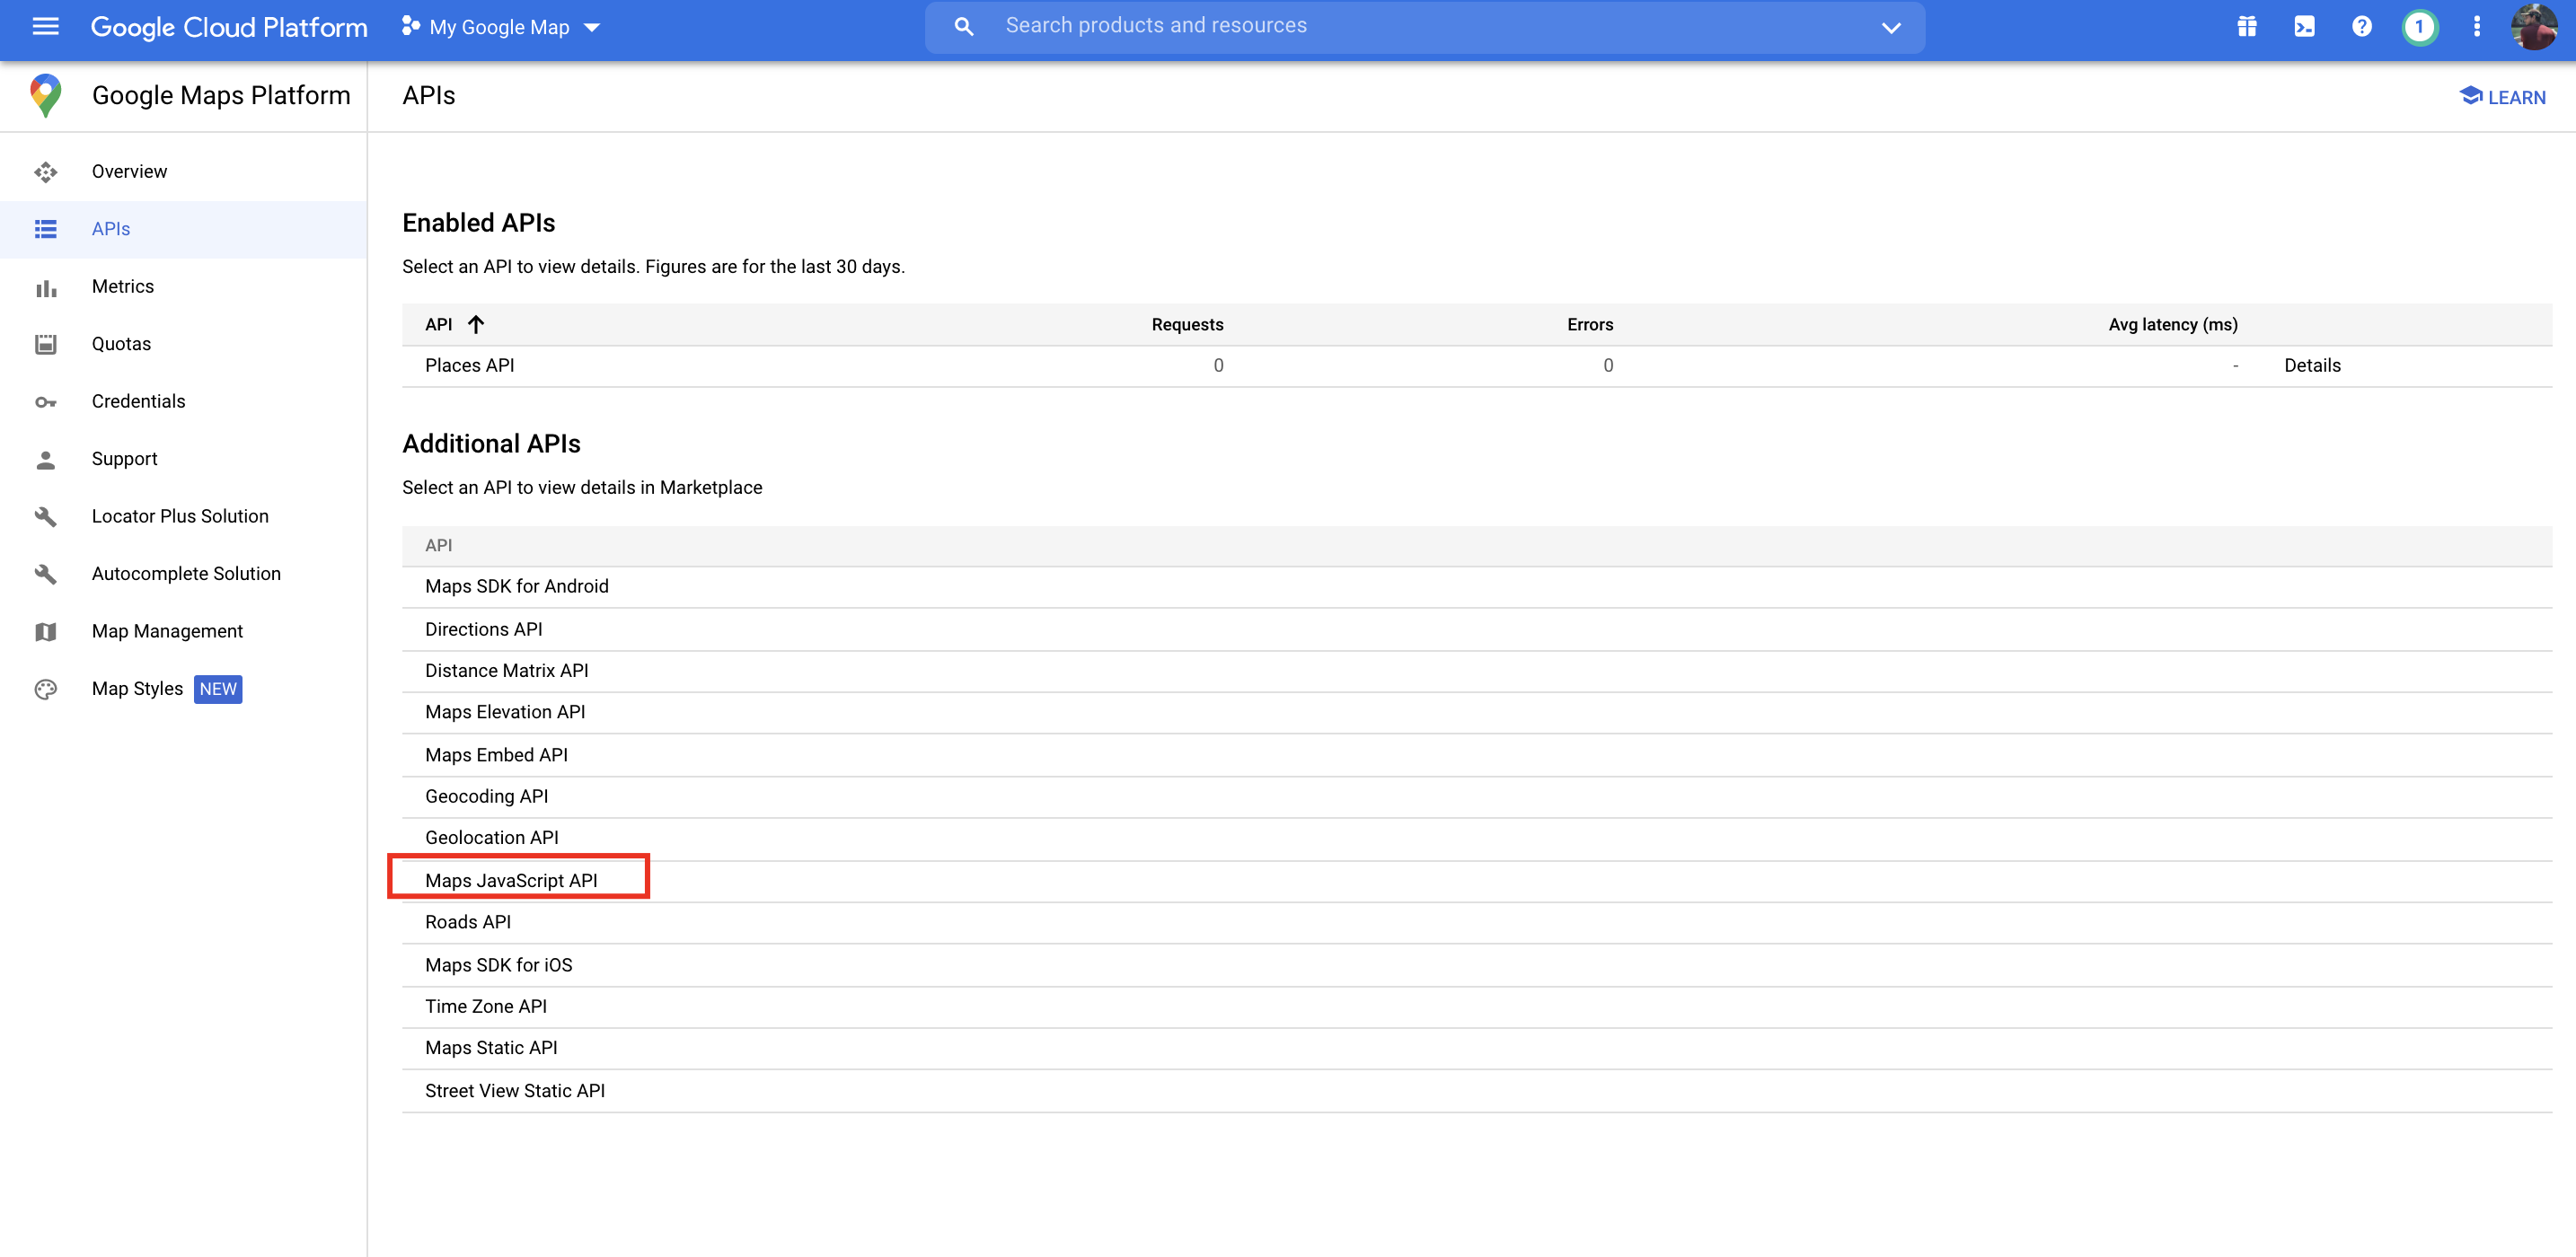Viewport: 2576px width, 1257px height.
Task: Open Credentials in the sidebar
Action: [x=138, y=401]
